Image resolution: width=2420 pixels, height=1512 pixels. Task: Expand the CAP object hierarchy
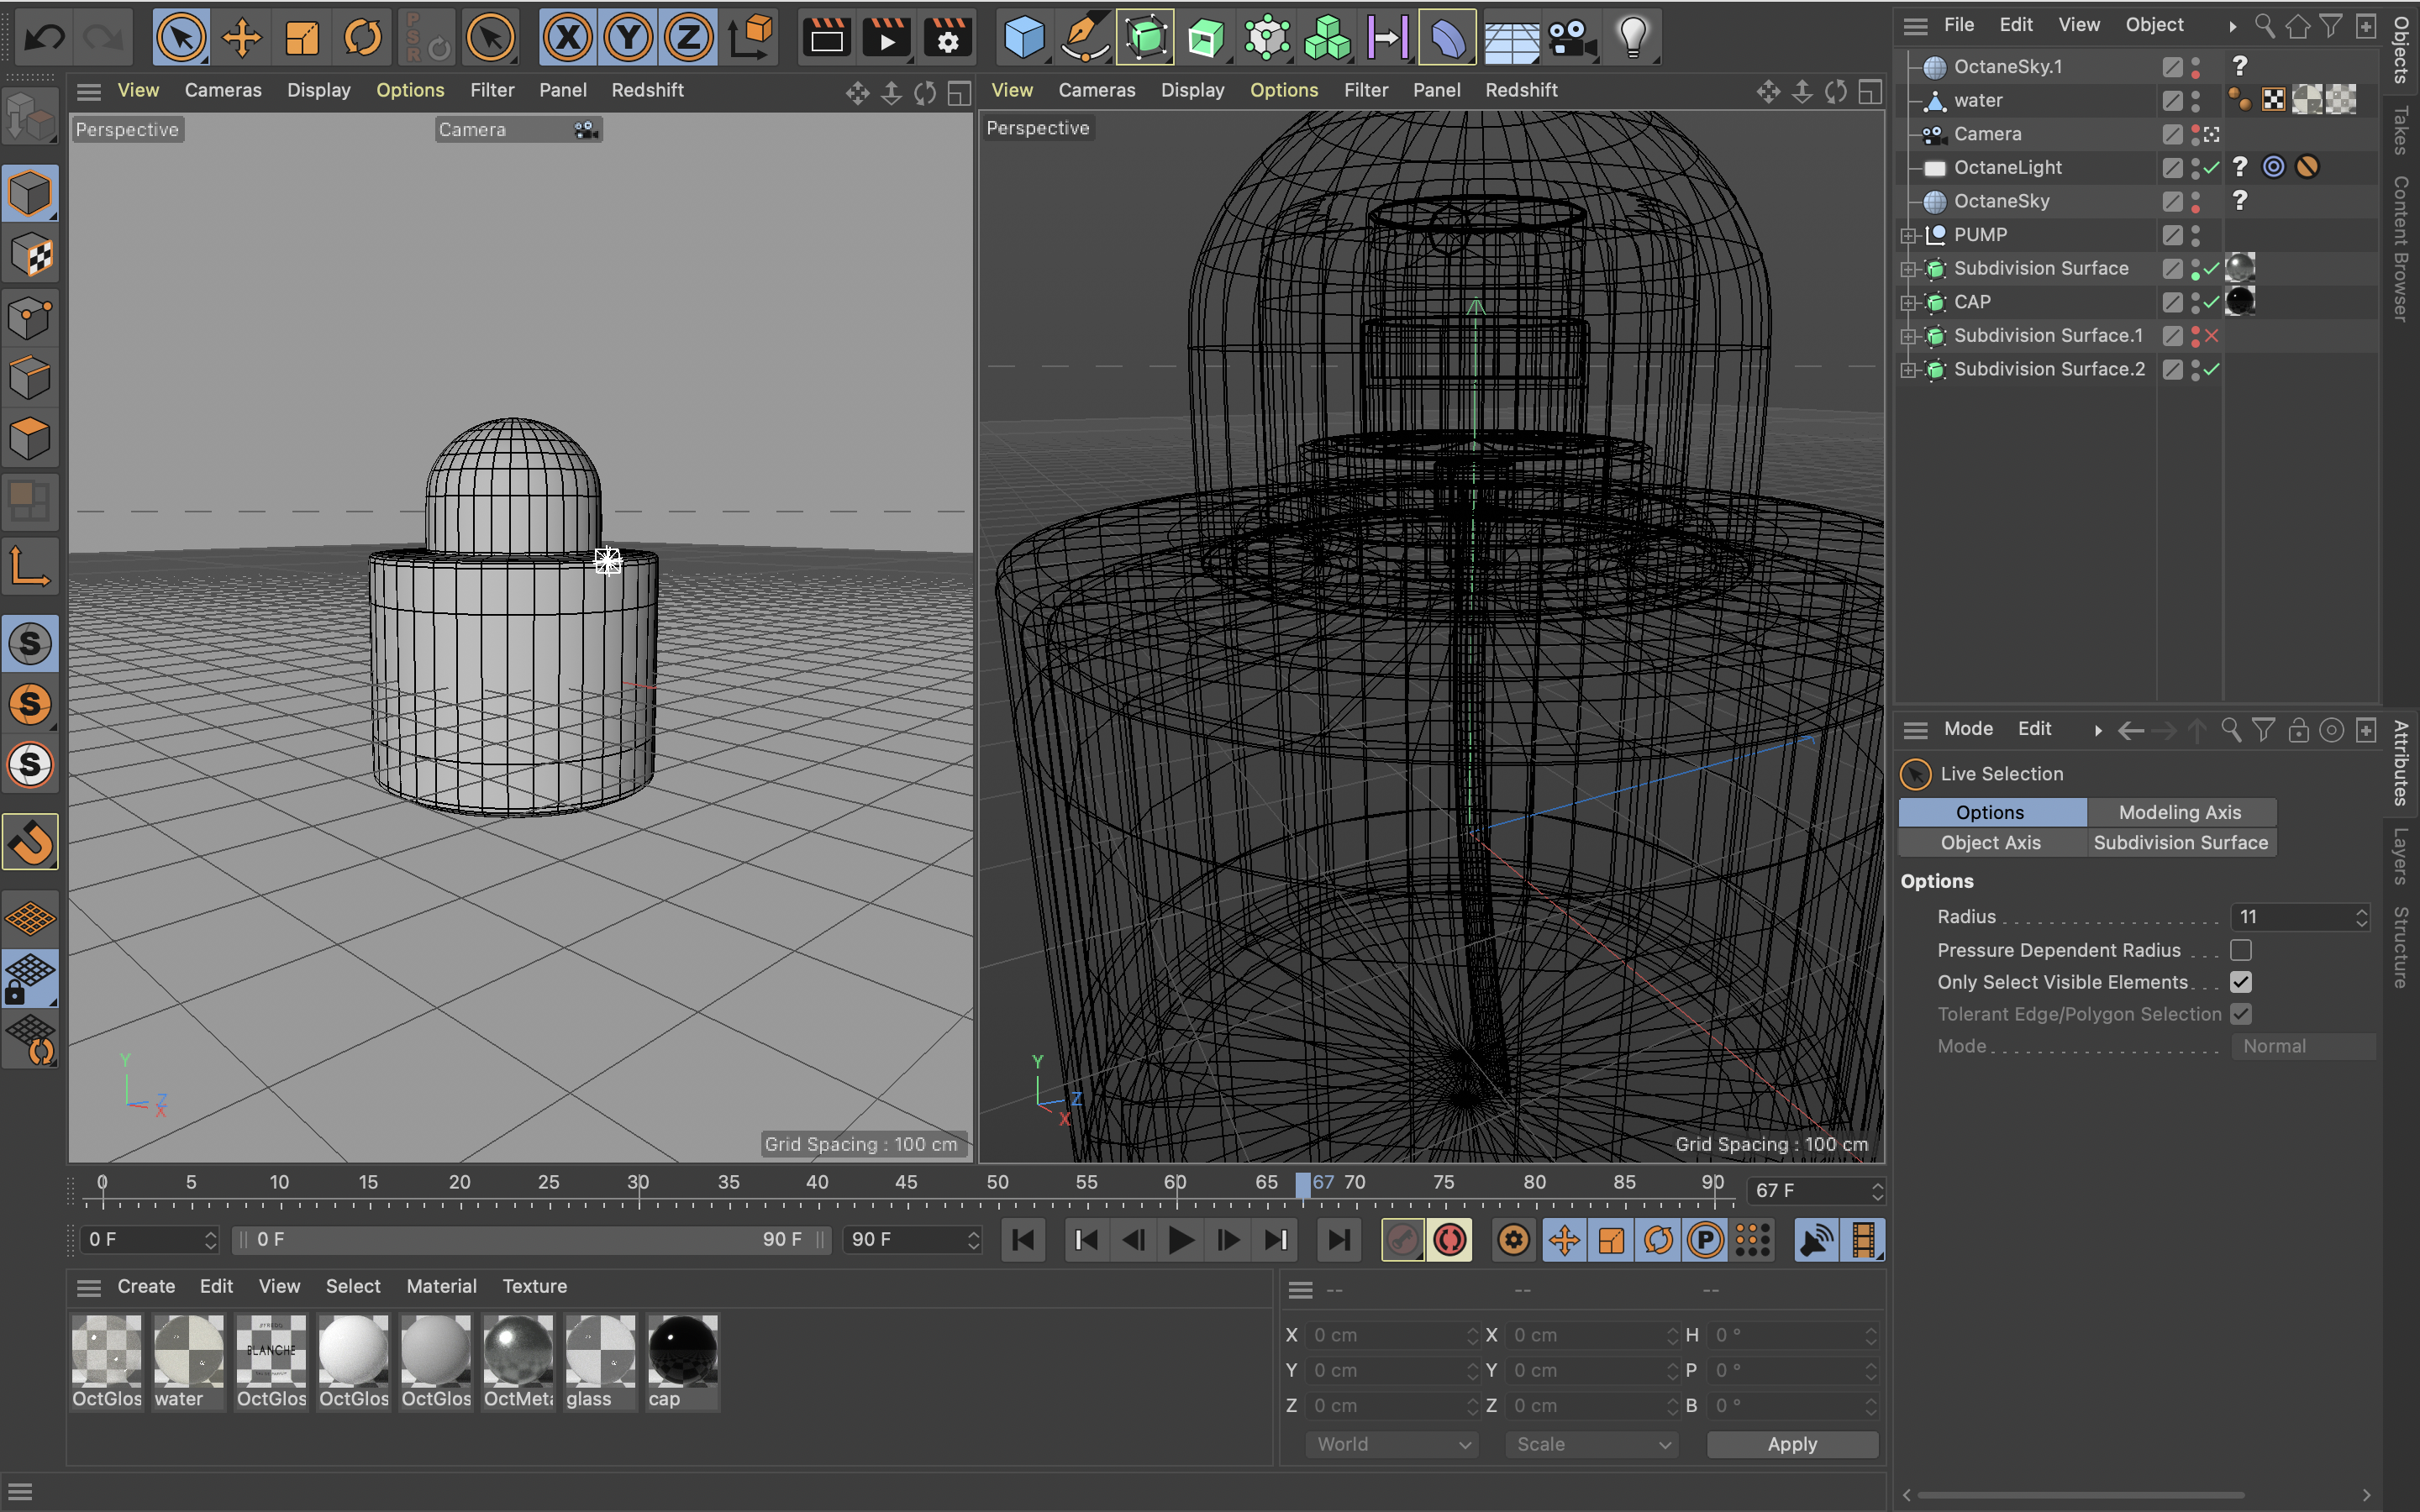pos(1908,302)
